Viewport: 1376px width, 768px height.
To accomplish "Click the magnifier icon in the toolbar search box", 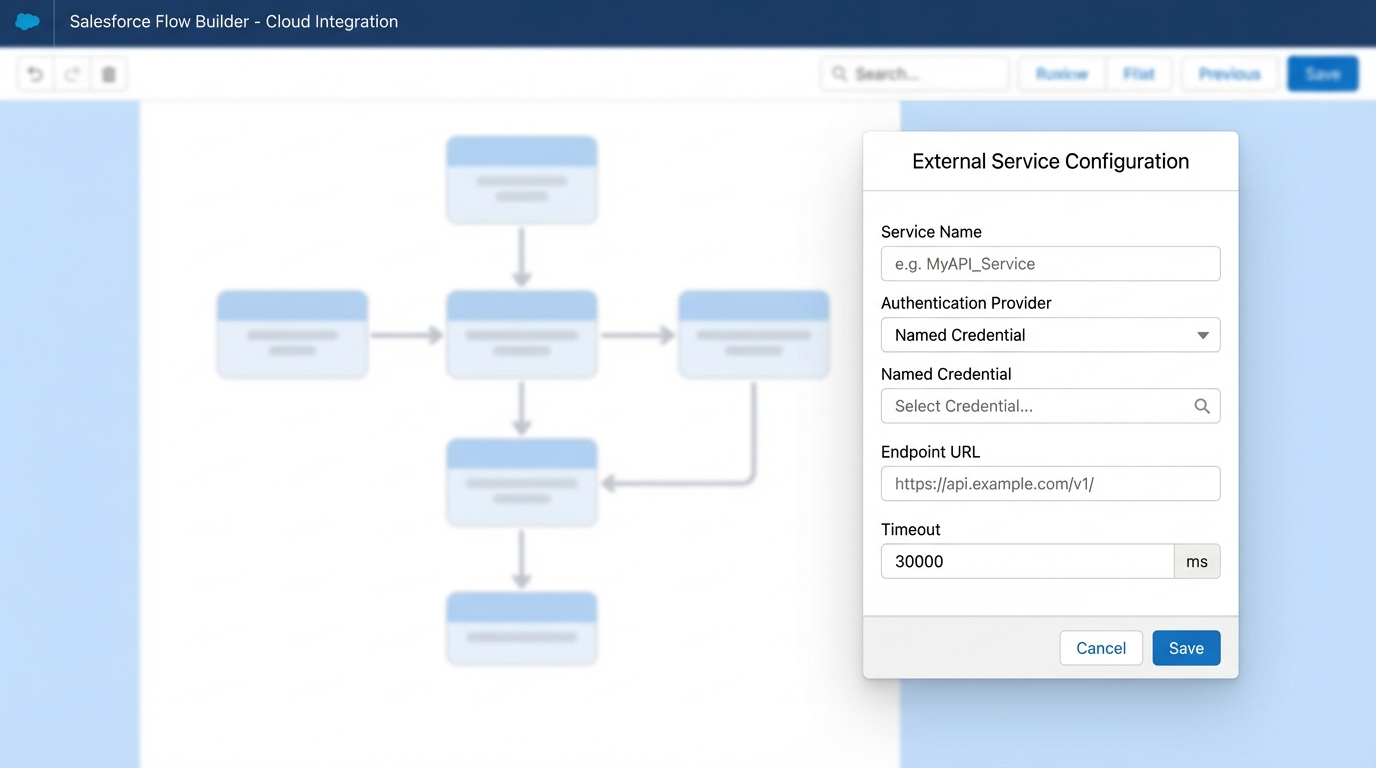I will coord(840,73).
